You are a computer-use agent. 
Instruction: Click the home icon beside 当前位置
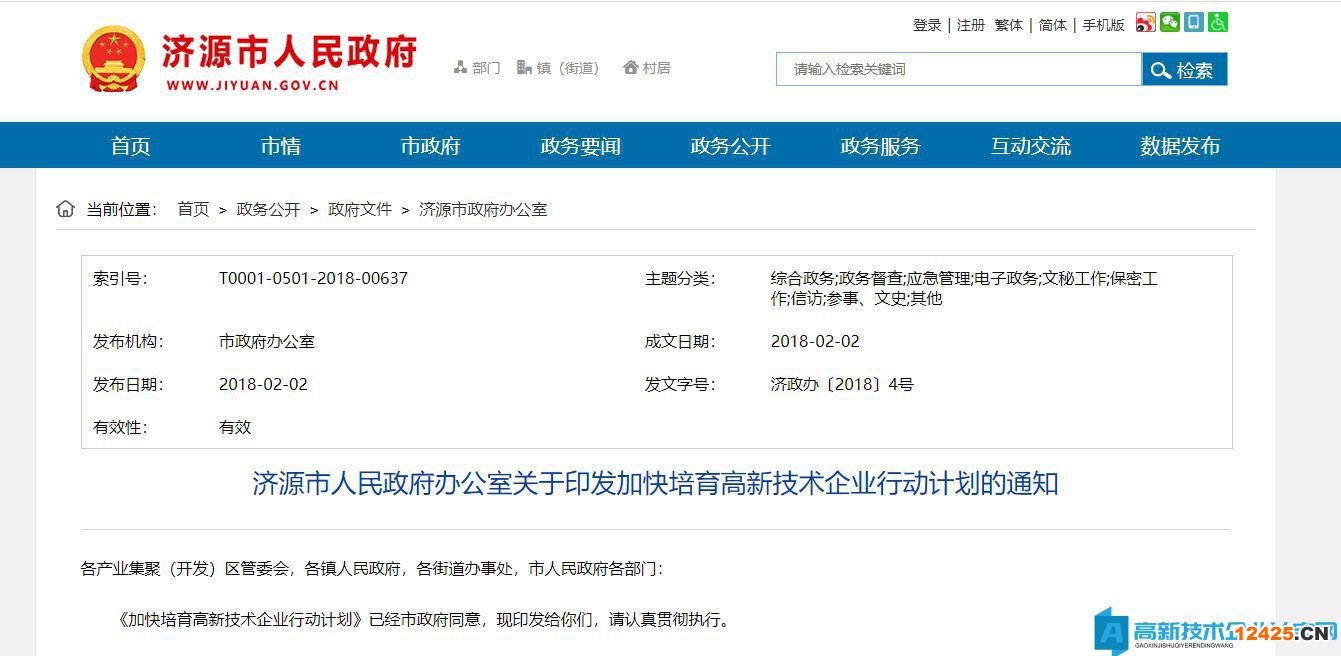[65, 209]
